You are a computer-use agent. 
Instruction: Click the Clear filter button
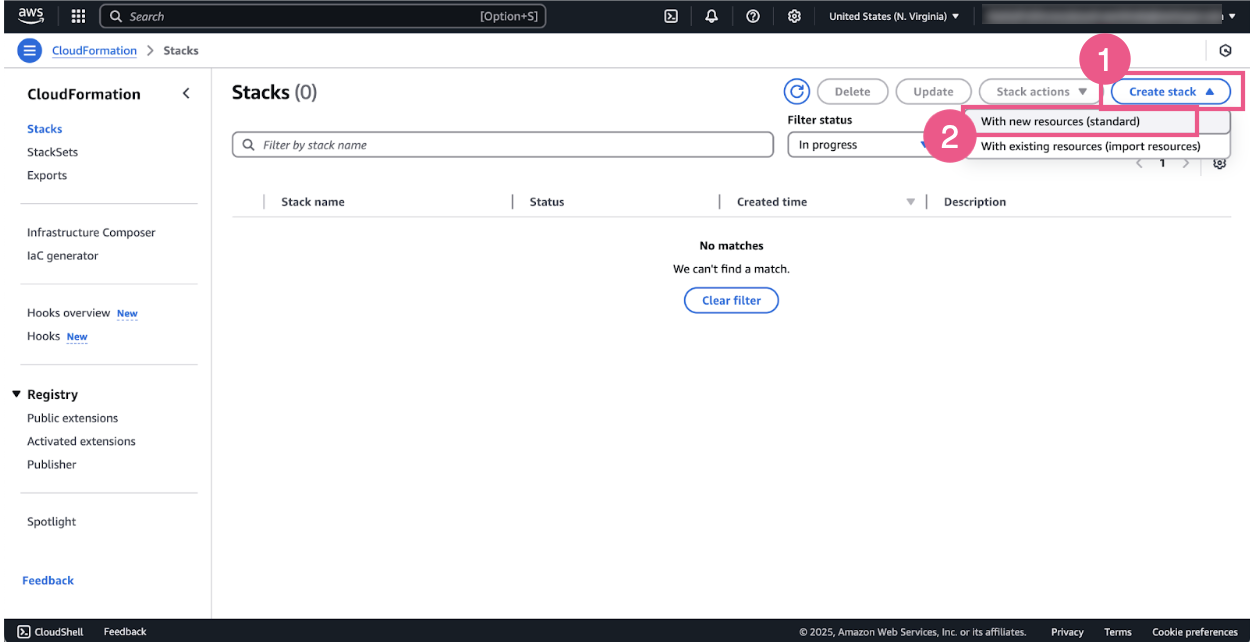(x=731, y=300)
